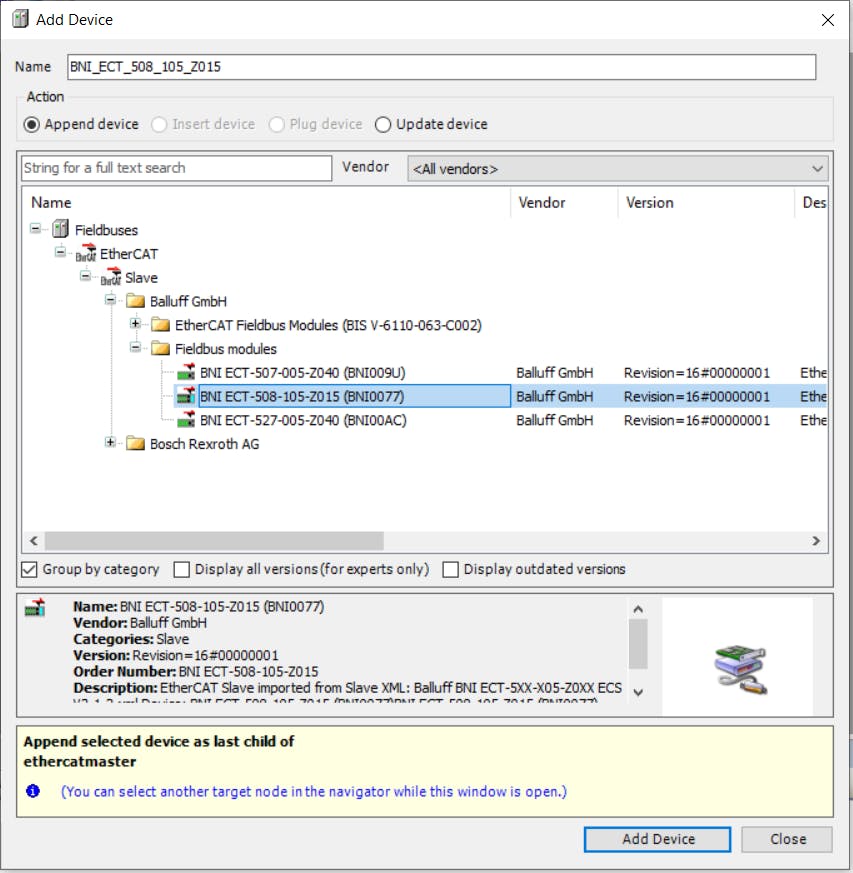853x873 pixels.
Task: Click Revision cell of BNI ECT-507-005-Z040 row
Action: tap(697, 372)
